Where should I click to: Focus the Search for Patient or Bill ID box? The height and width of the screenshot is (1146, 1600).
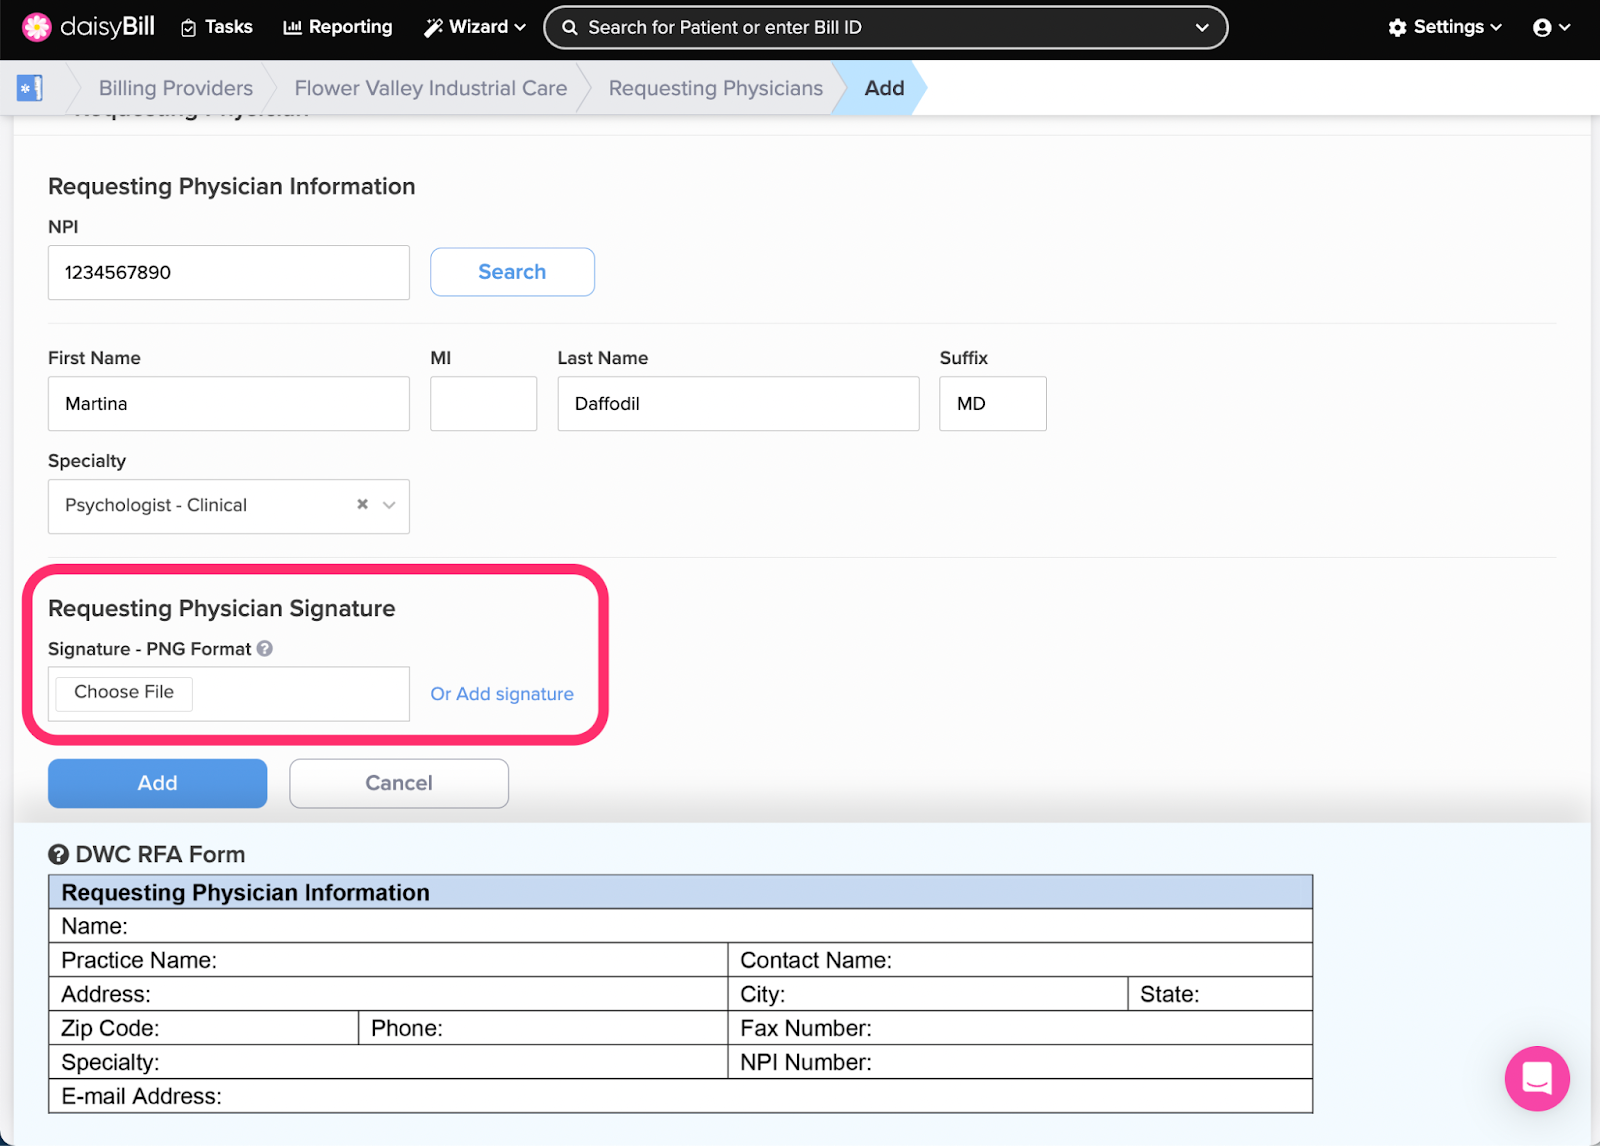point(885,28)
